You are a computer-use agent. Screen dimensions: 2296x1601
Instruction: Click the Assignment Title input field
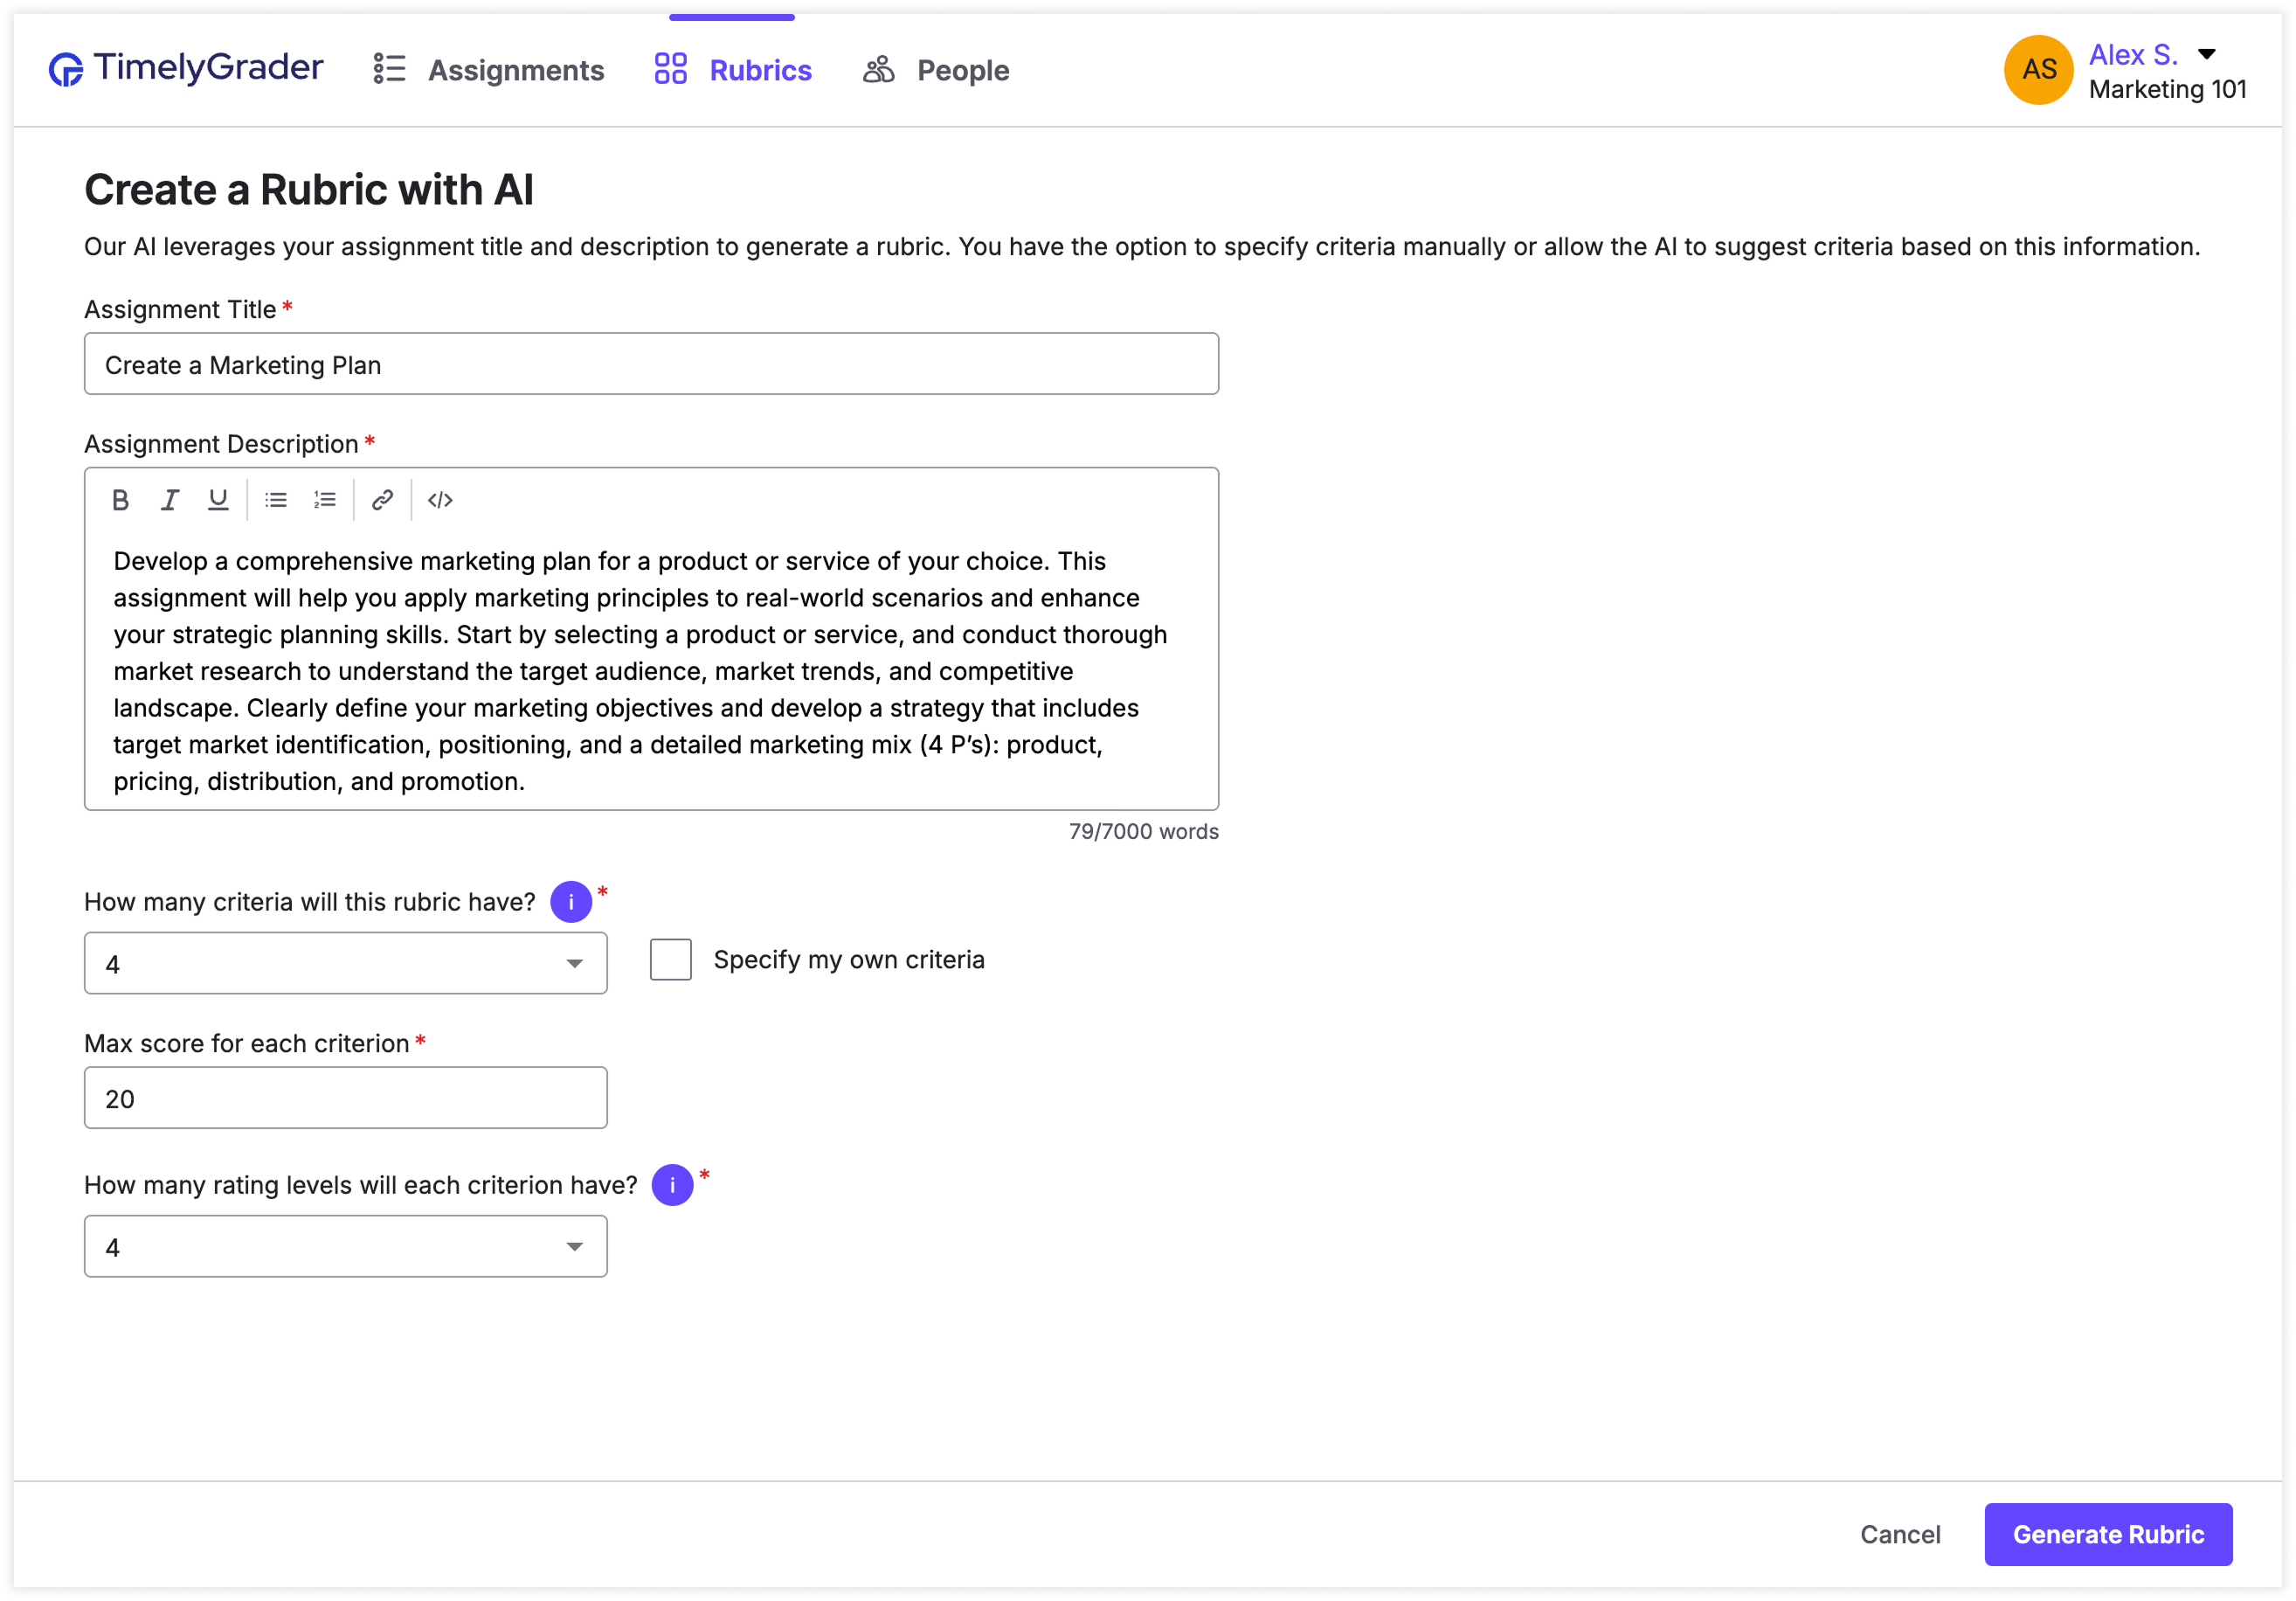click(651, 365)
